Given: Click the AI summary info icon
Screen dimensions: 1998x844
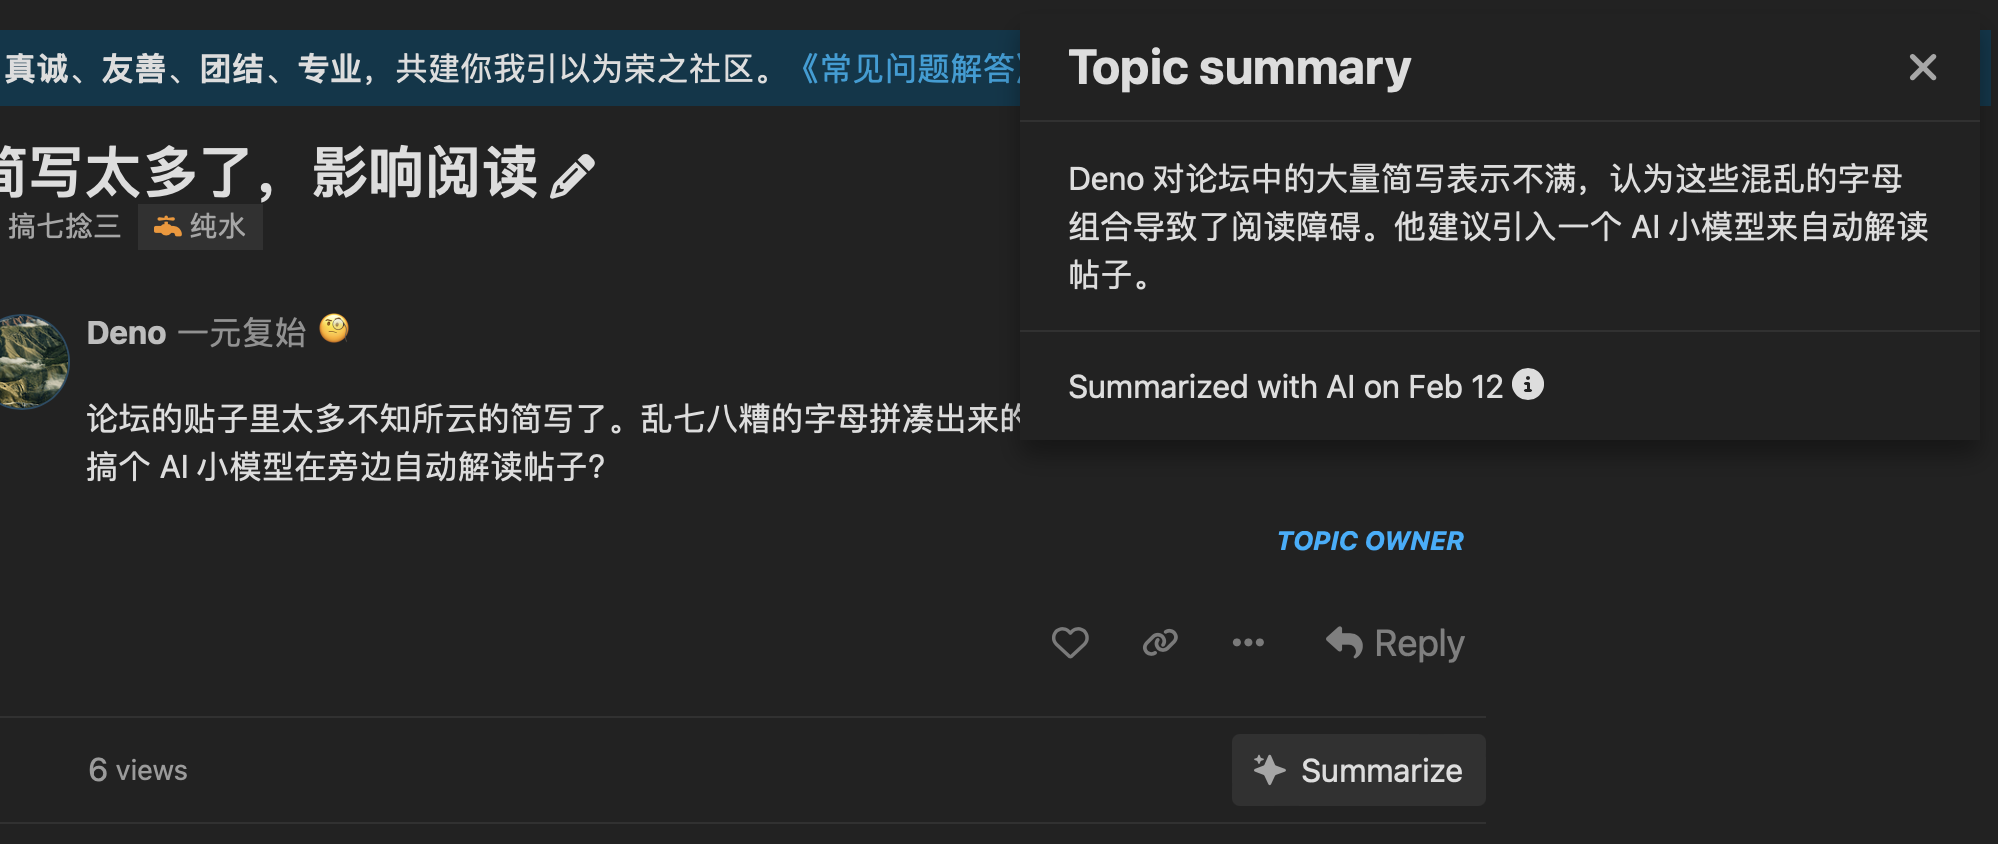Looking at the screenshot, I should (1527, 384).
